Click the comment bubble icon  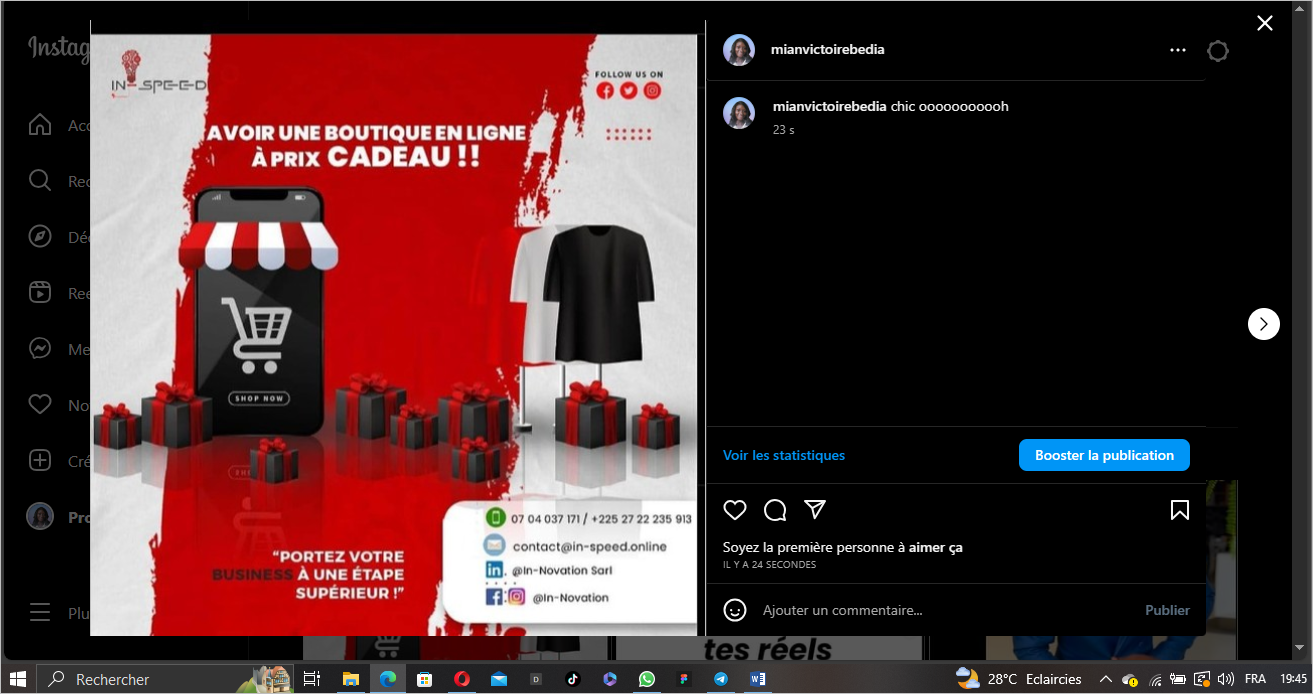(775, 510)
